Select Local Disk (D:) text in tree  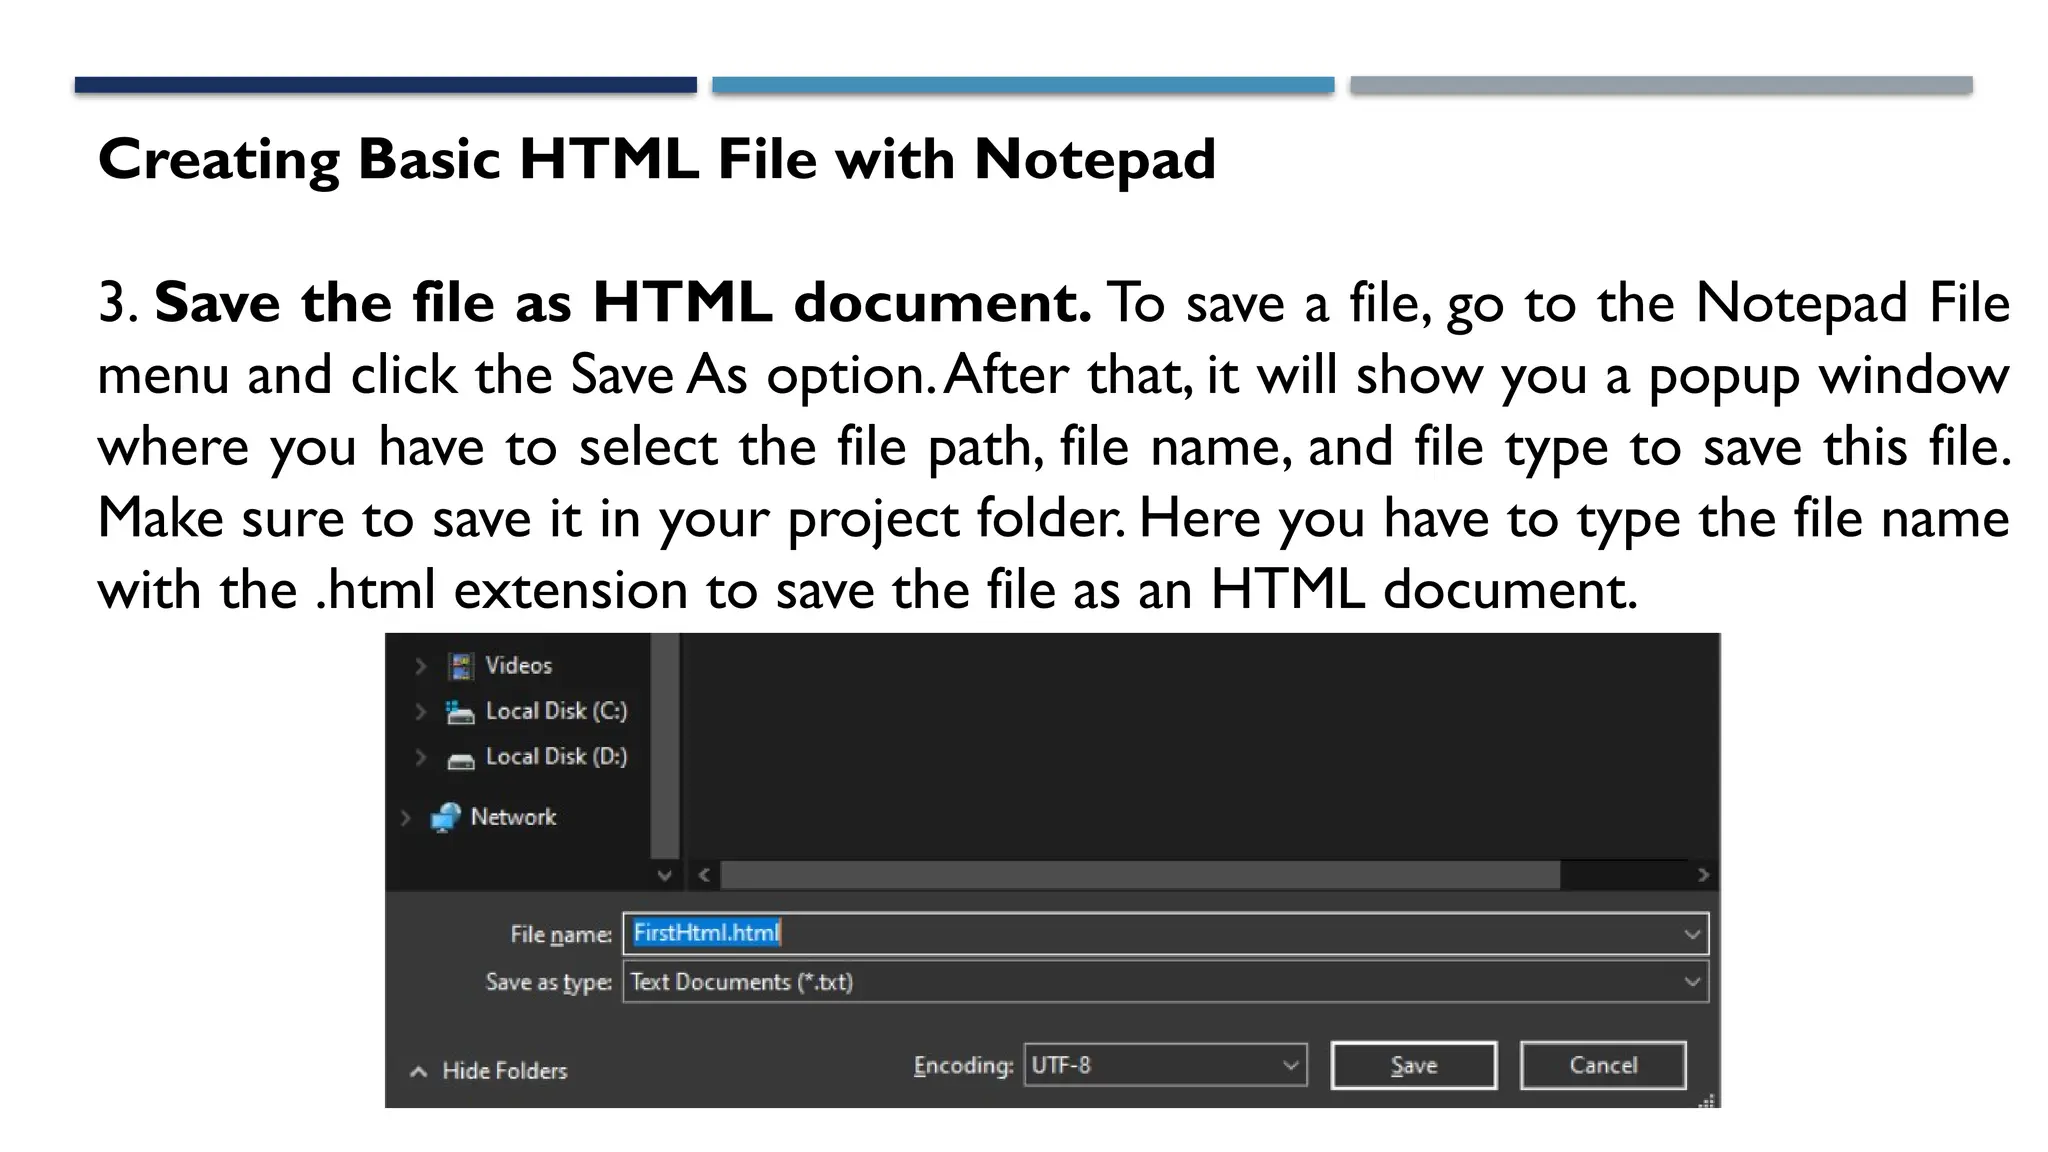pos(557,756)
